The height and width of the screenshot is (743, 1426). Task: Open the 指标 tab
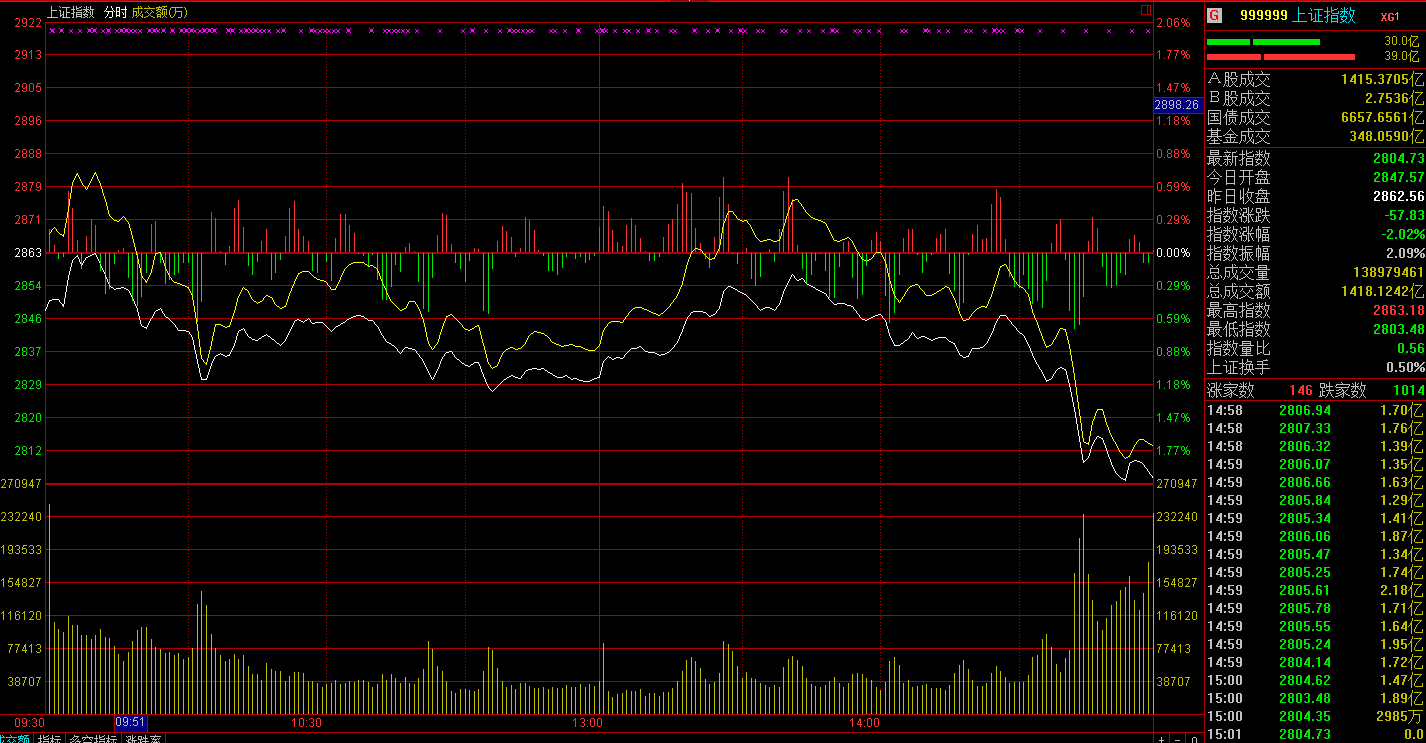click(48, 739)
